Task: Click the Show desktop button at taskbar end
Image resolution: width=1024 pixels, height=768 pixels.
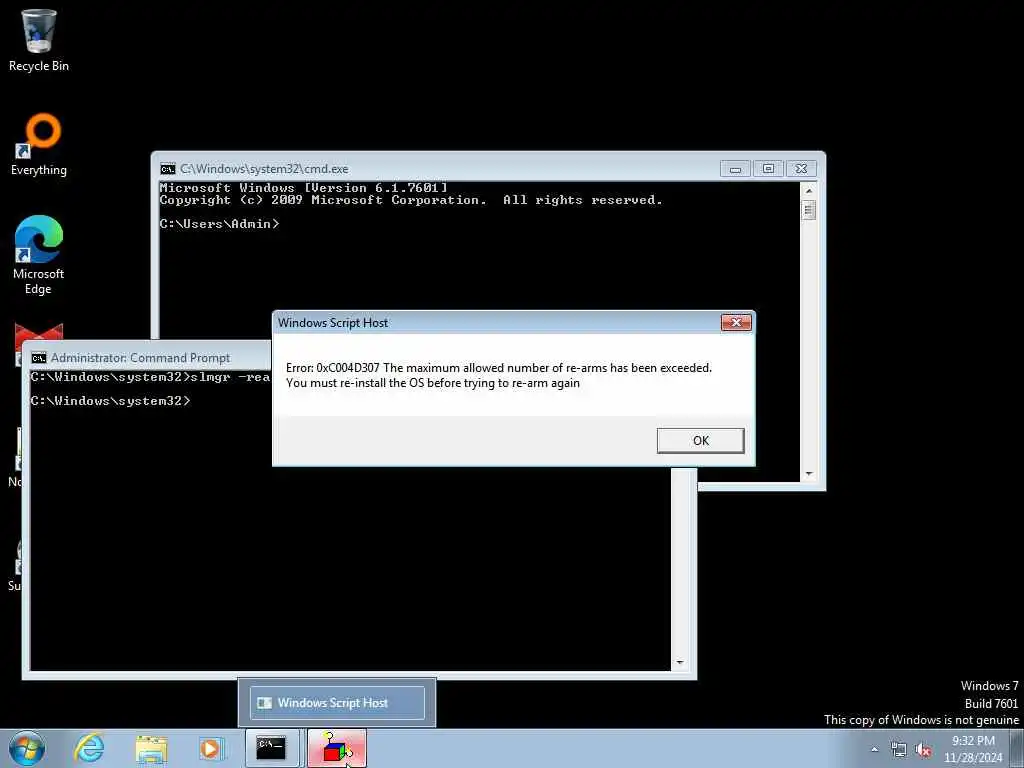Action: pos(1019,748)
